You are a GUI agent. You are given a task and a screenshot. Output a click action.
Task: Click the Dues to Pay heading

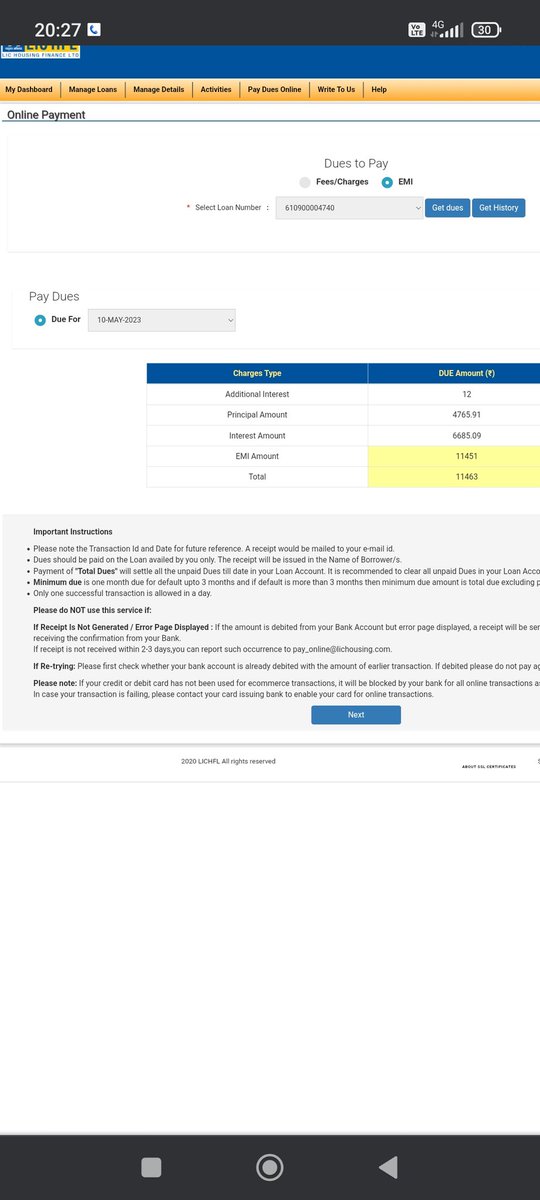tap(356, 163)
